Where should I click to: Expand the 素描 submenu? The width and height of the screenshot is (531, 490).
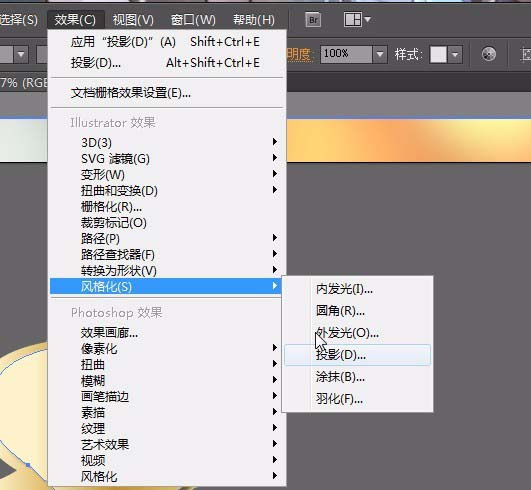[x=166, y=412]
